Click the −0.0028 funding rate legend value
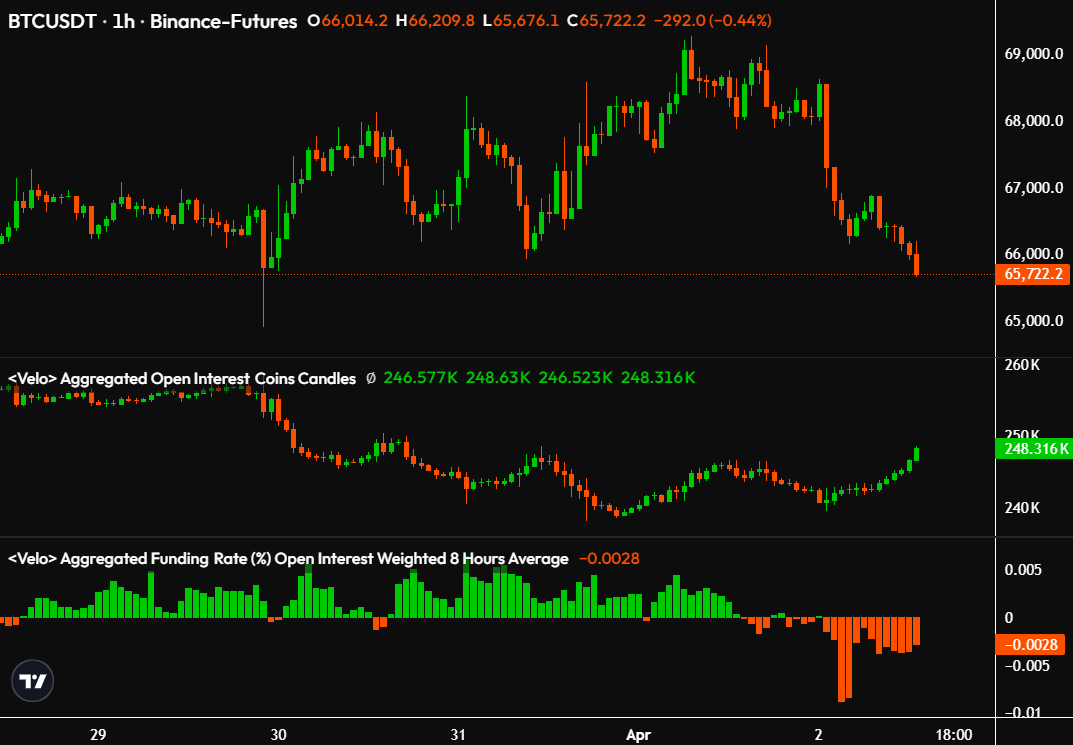The height and width of the screenshot is (745, 1073). pyautogui.click(x=609, y=559)
